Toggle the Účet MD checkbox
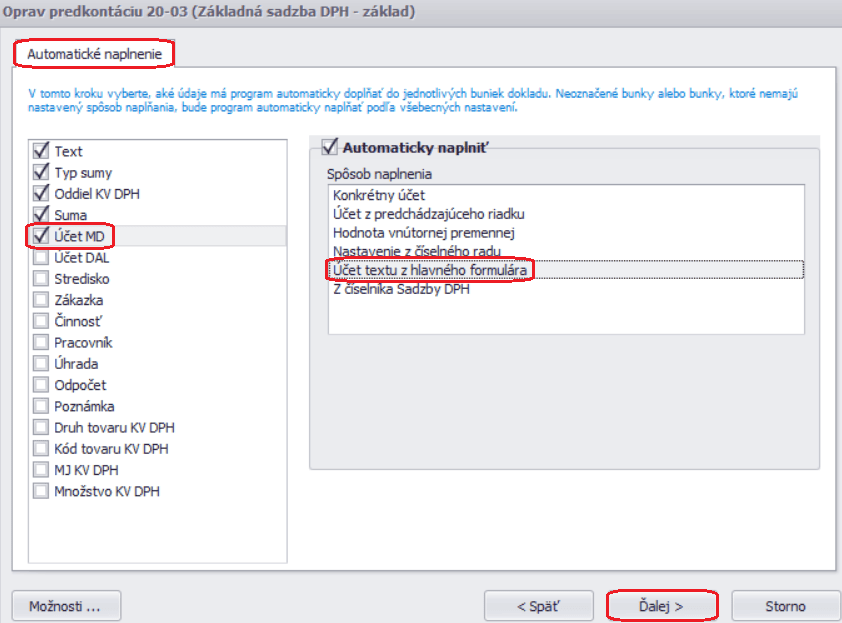Screen dimensions: 842x623 pyautogui.click(x=41, y=236)
